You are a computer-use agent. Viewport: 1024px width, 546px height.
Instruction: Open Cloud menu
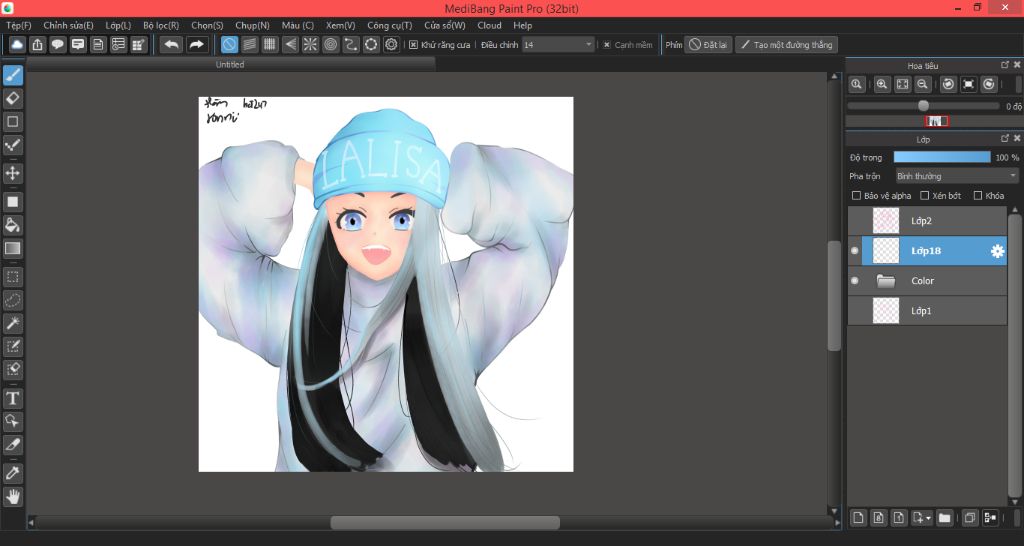coord(489,25)
